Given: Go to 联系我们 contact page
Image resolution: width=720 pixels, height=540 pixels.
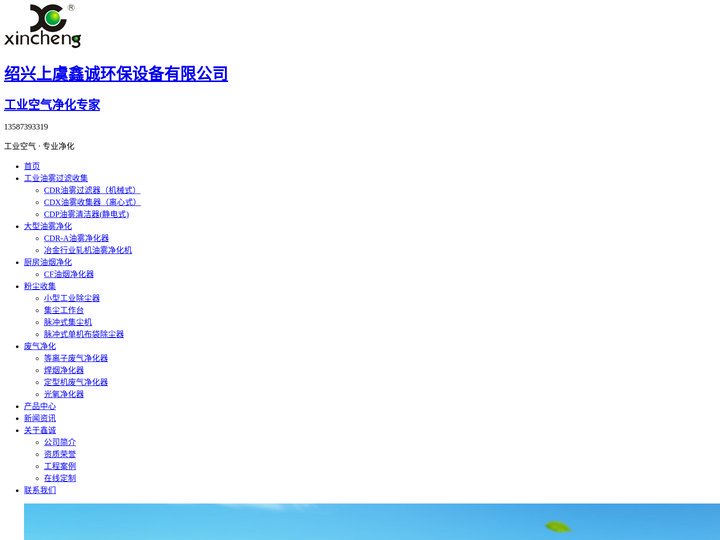Looking at the screenshot, I should point(39,490).
